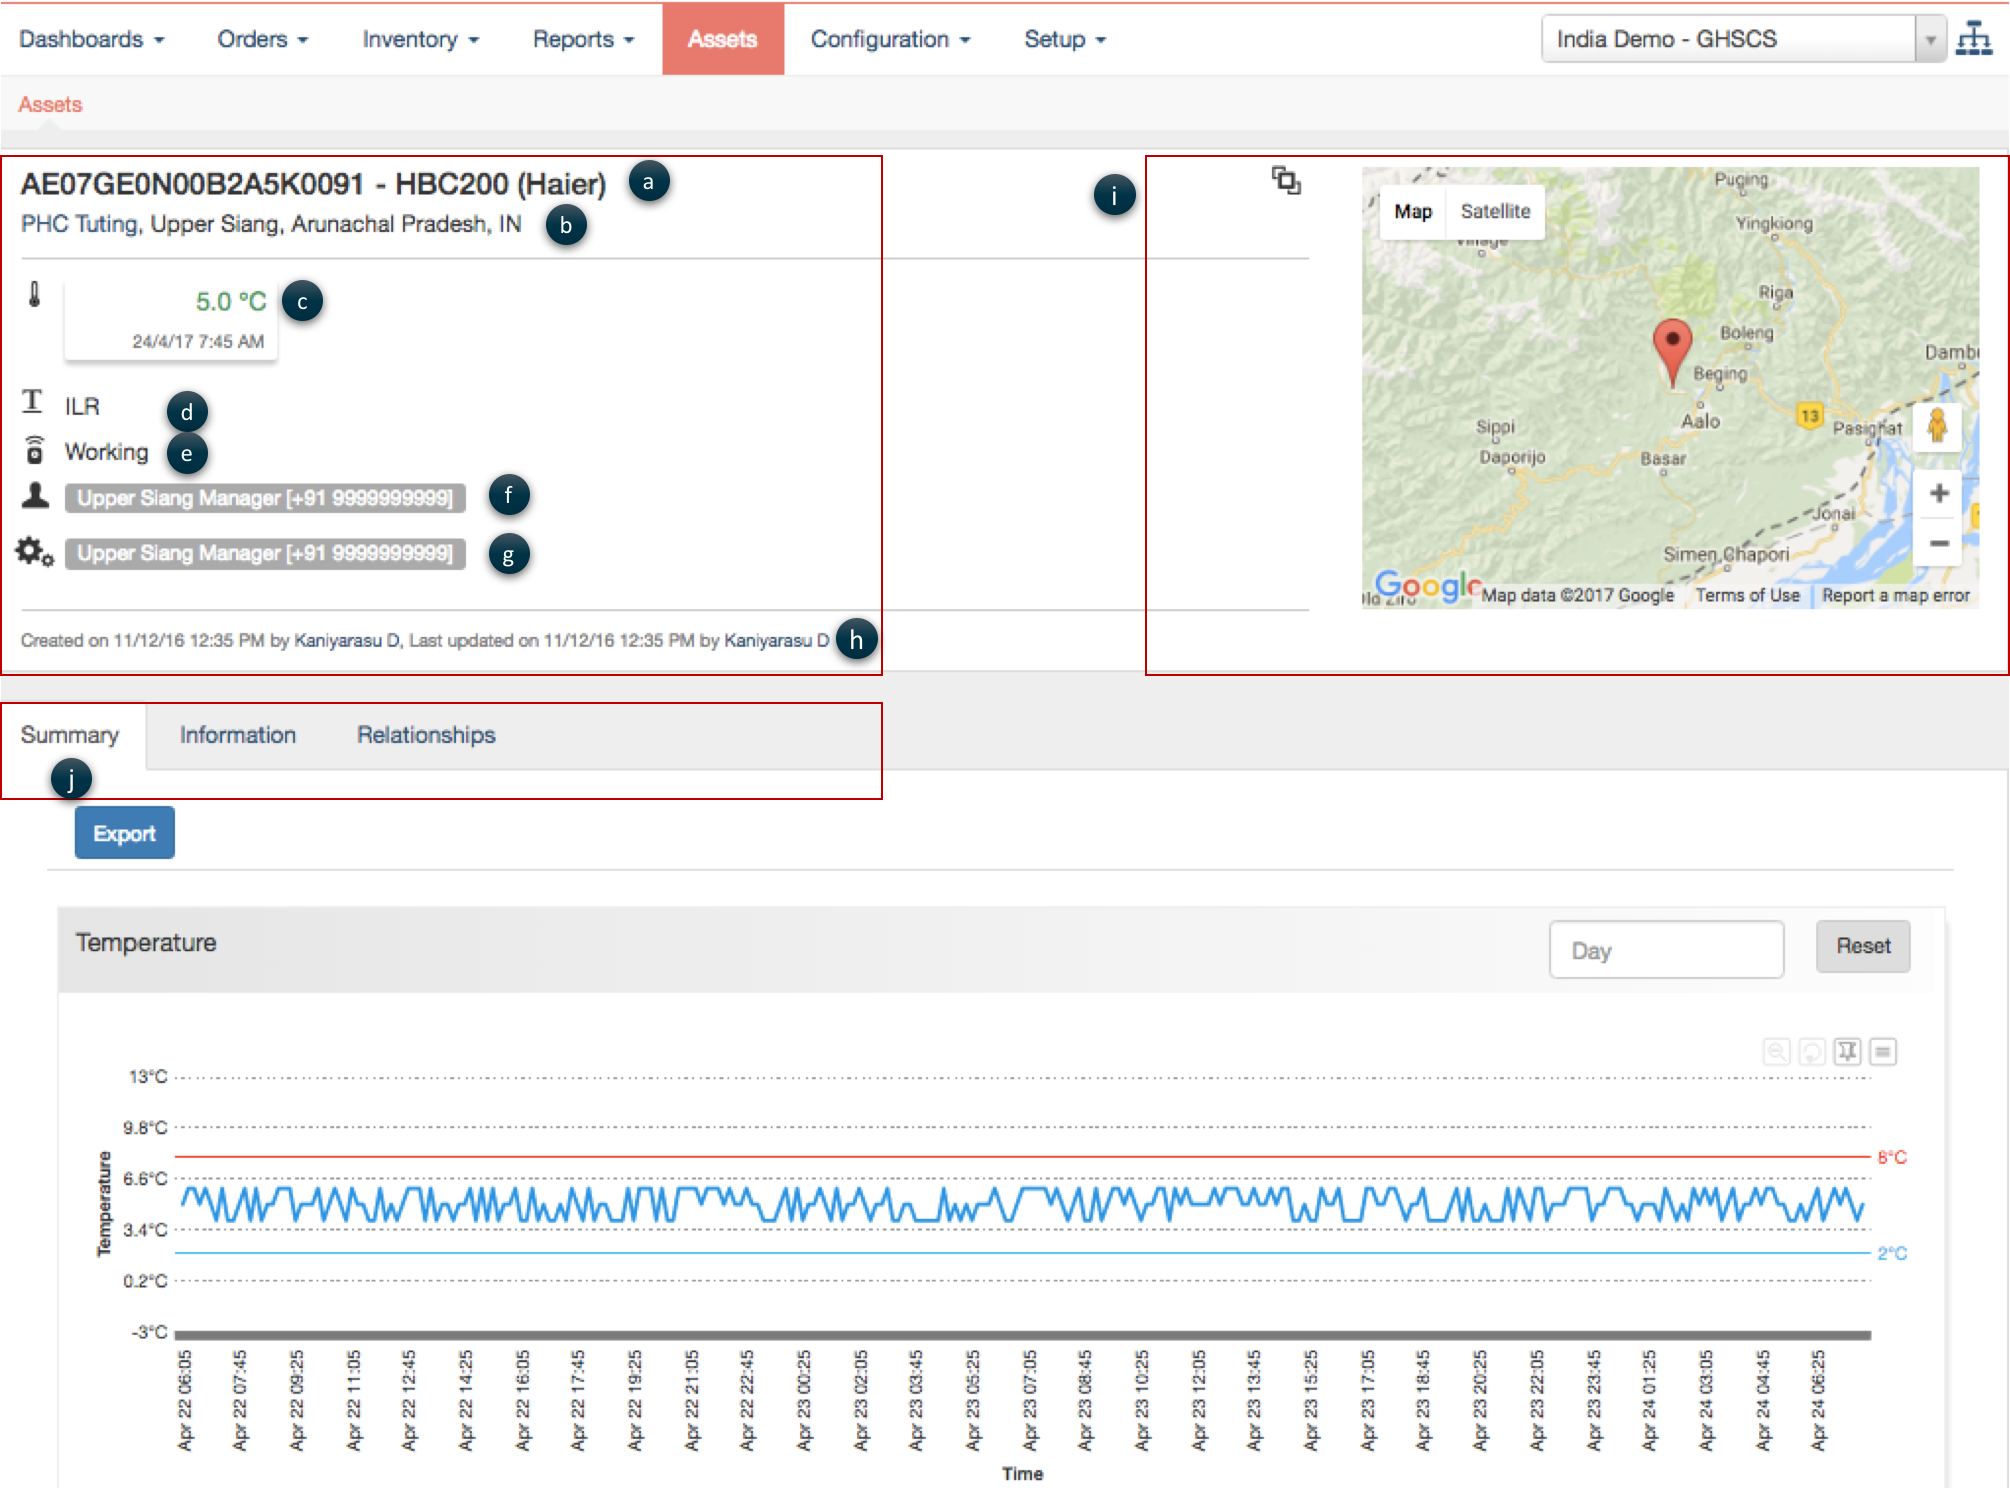Click the domain hierarchy icon in the header

pos(1974,39)
